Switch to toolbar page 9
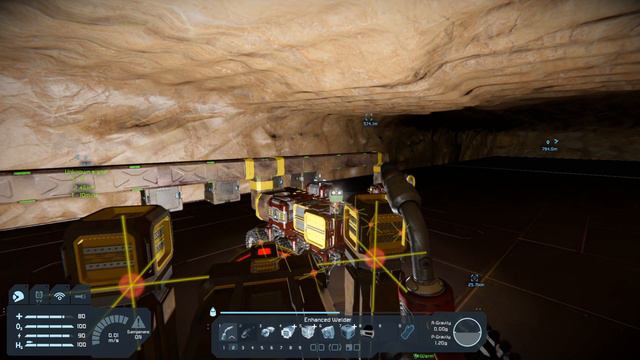The height and width of the screenshot is (360, 640). tap(300, 347)
